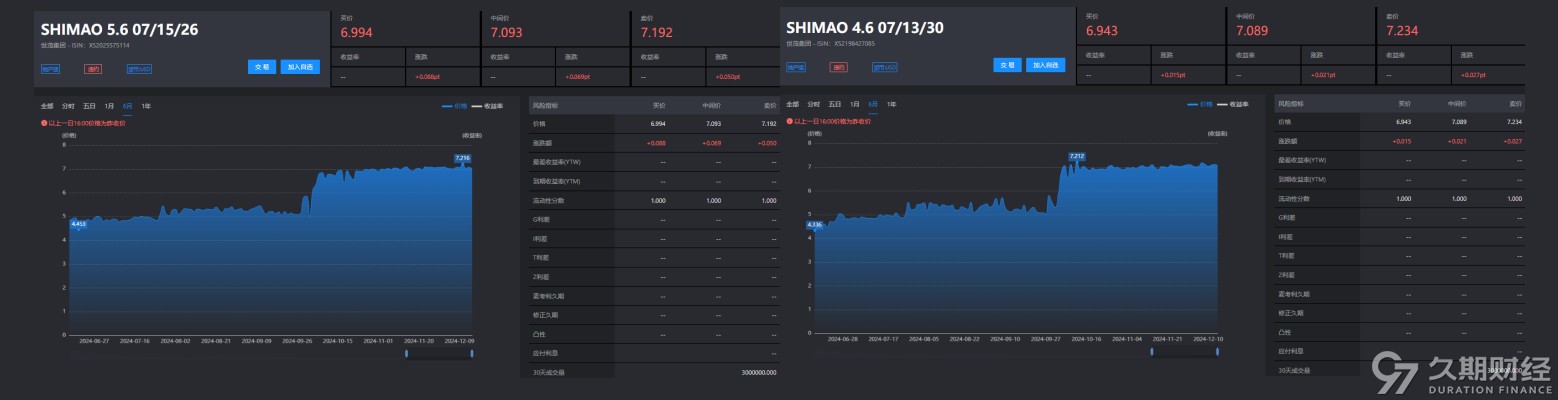The width and height of the screenshot is (1558, 400).
Task: Click USD currency tag under SHIMAO 4.6 title
Action: (884, 68)
